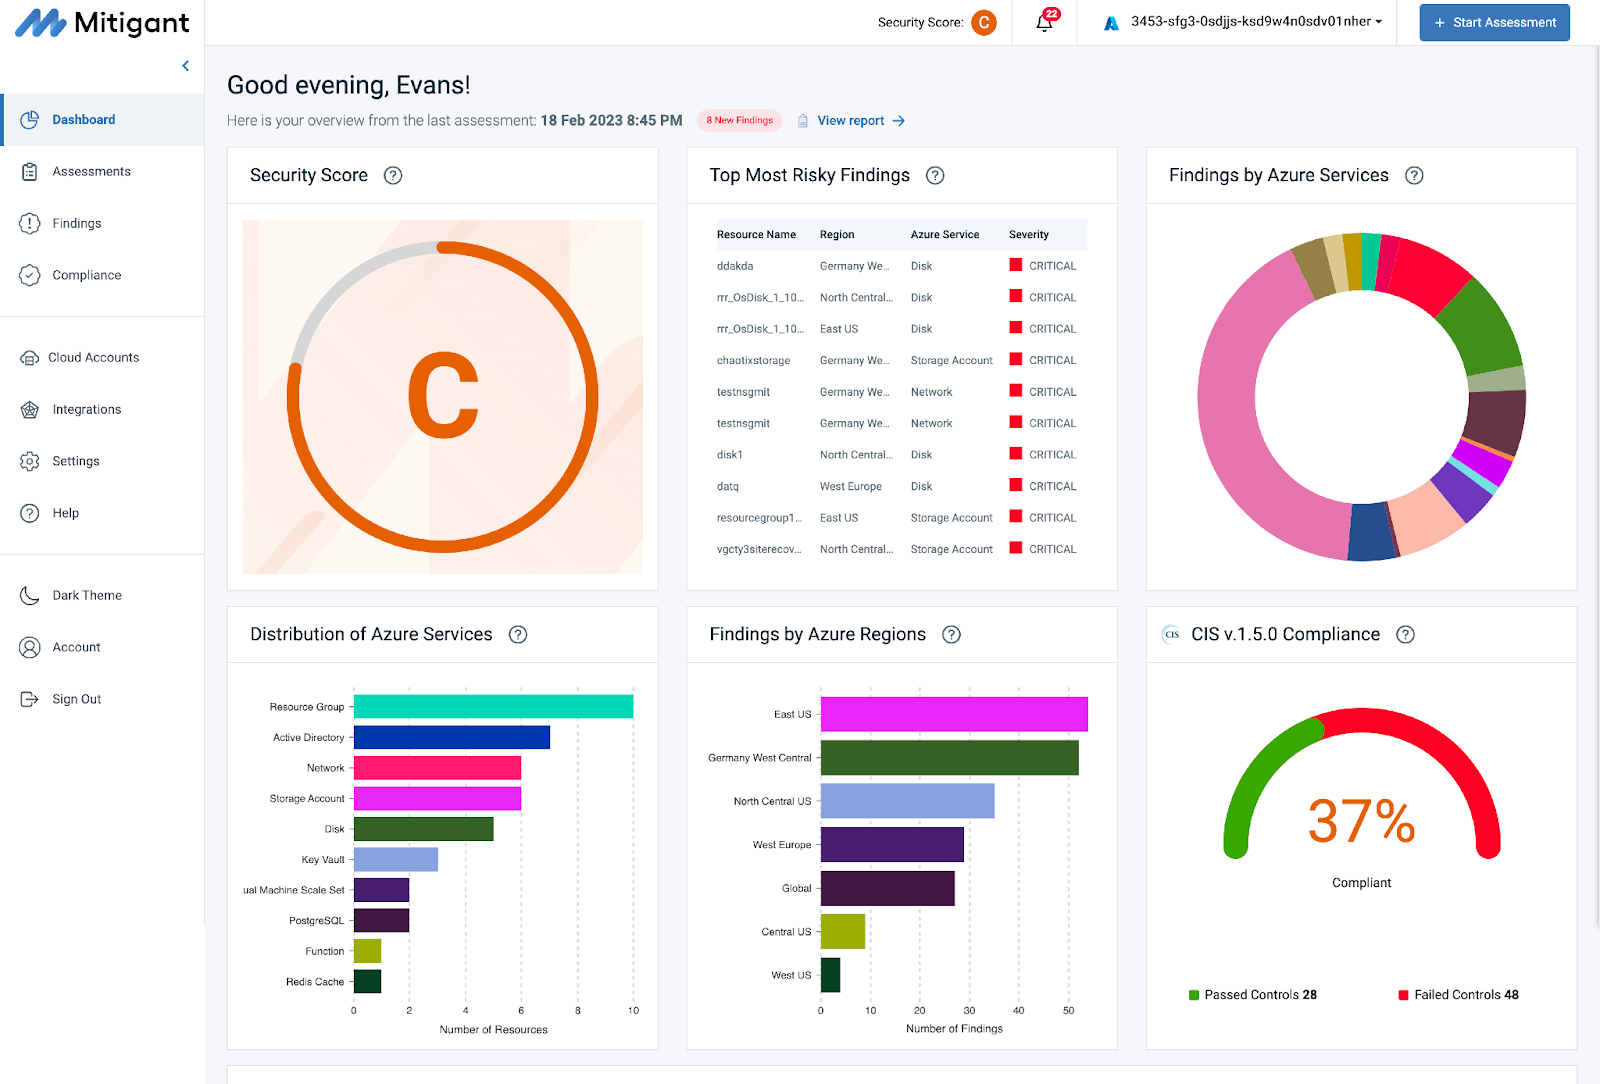Click help icon for Distribution of Azure Services

(x=518, y=635)
